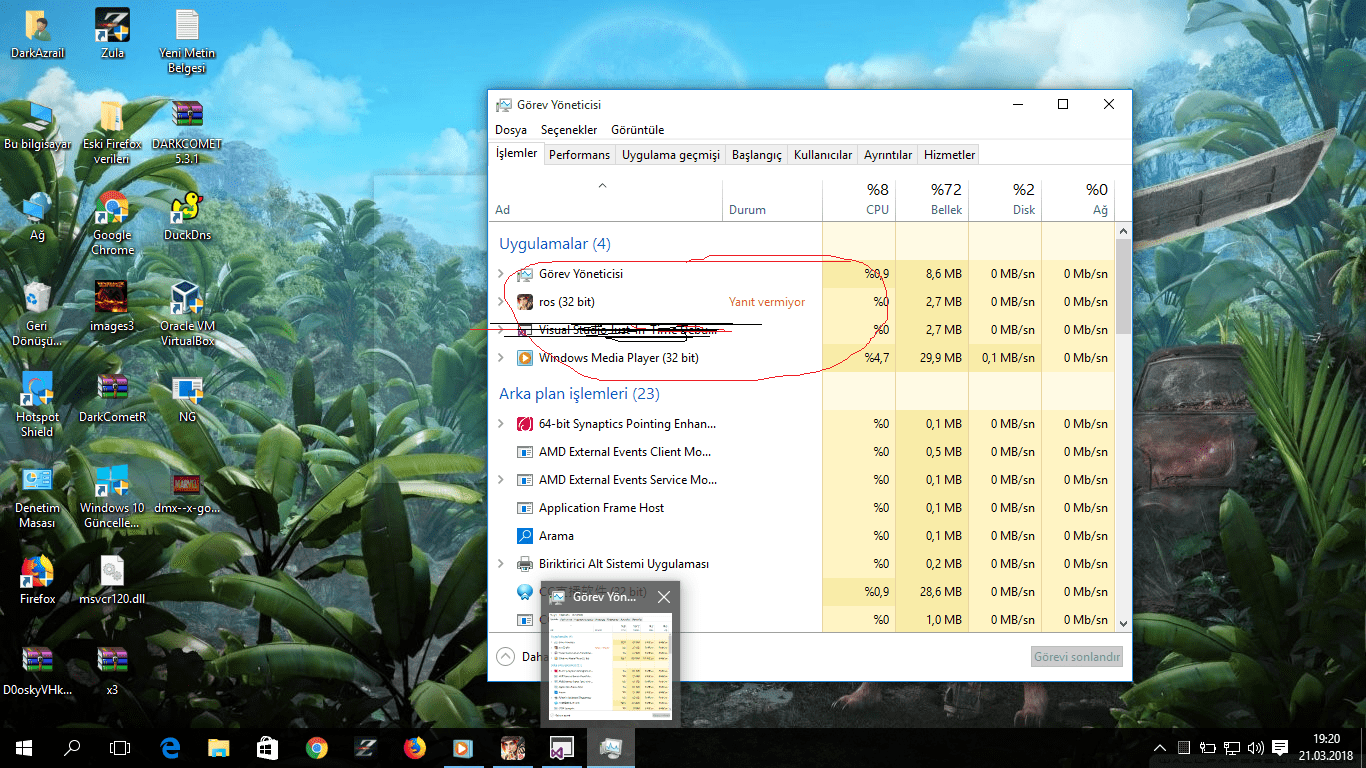Select the DARKCOMET 5.3.1 archive

click(186, 132)
